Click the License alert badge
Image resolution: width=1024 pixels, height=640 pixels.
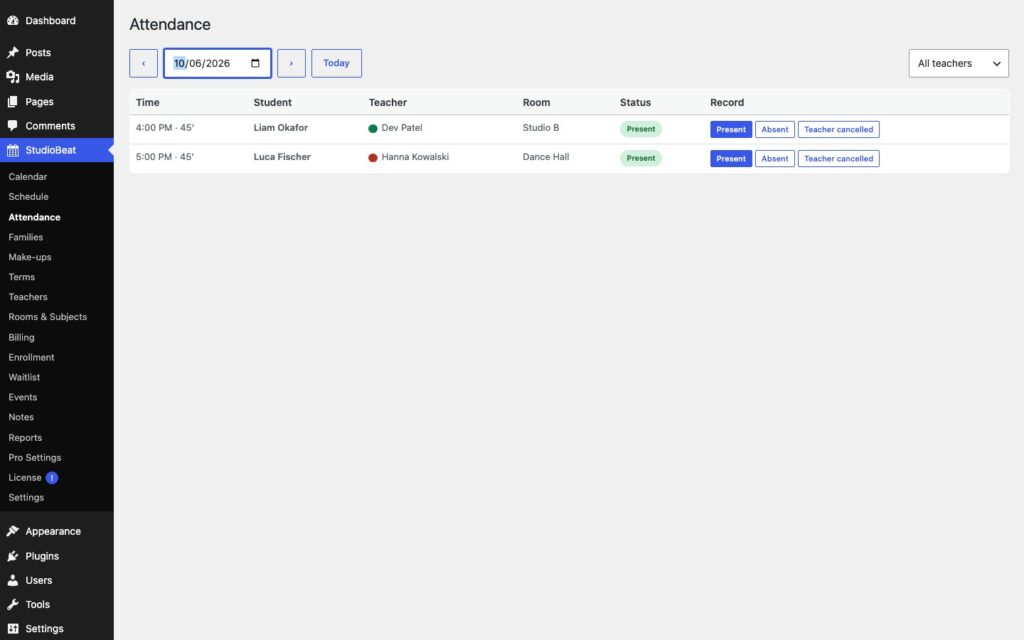pyautogui.click(x=52, y=477)
